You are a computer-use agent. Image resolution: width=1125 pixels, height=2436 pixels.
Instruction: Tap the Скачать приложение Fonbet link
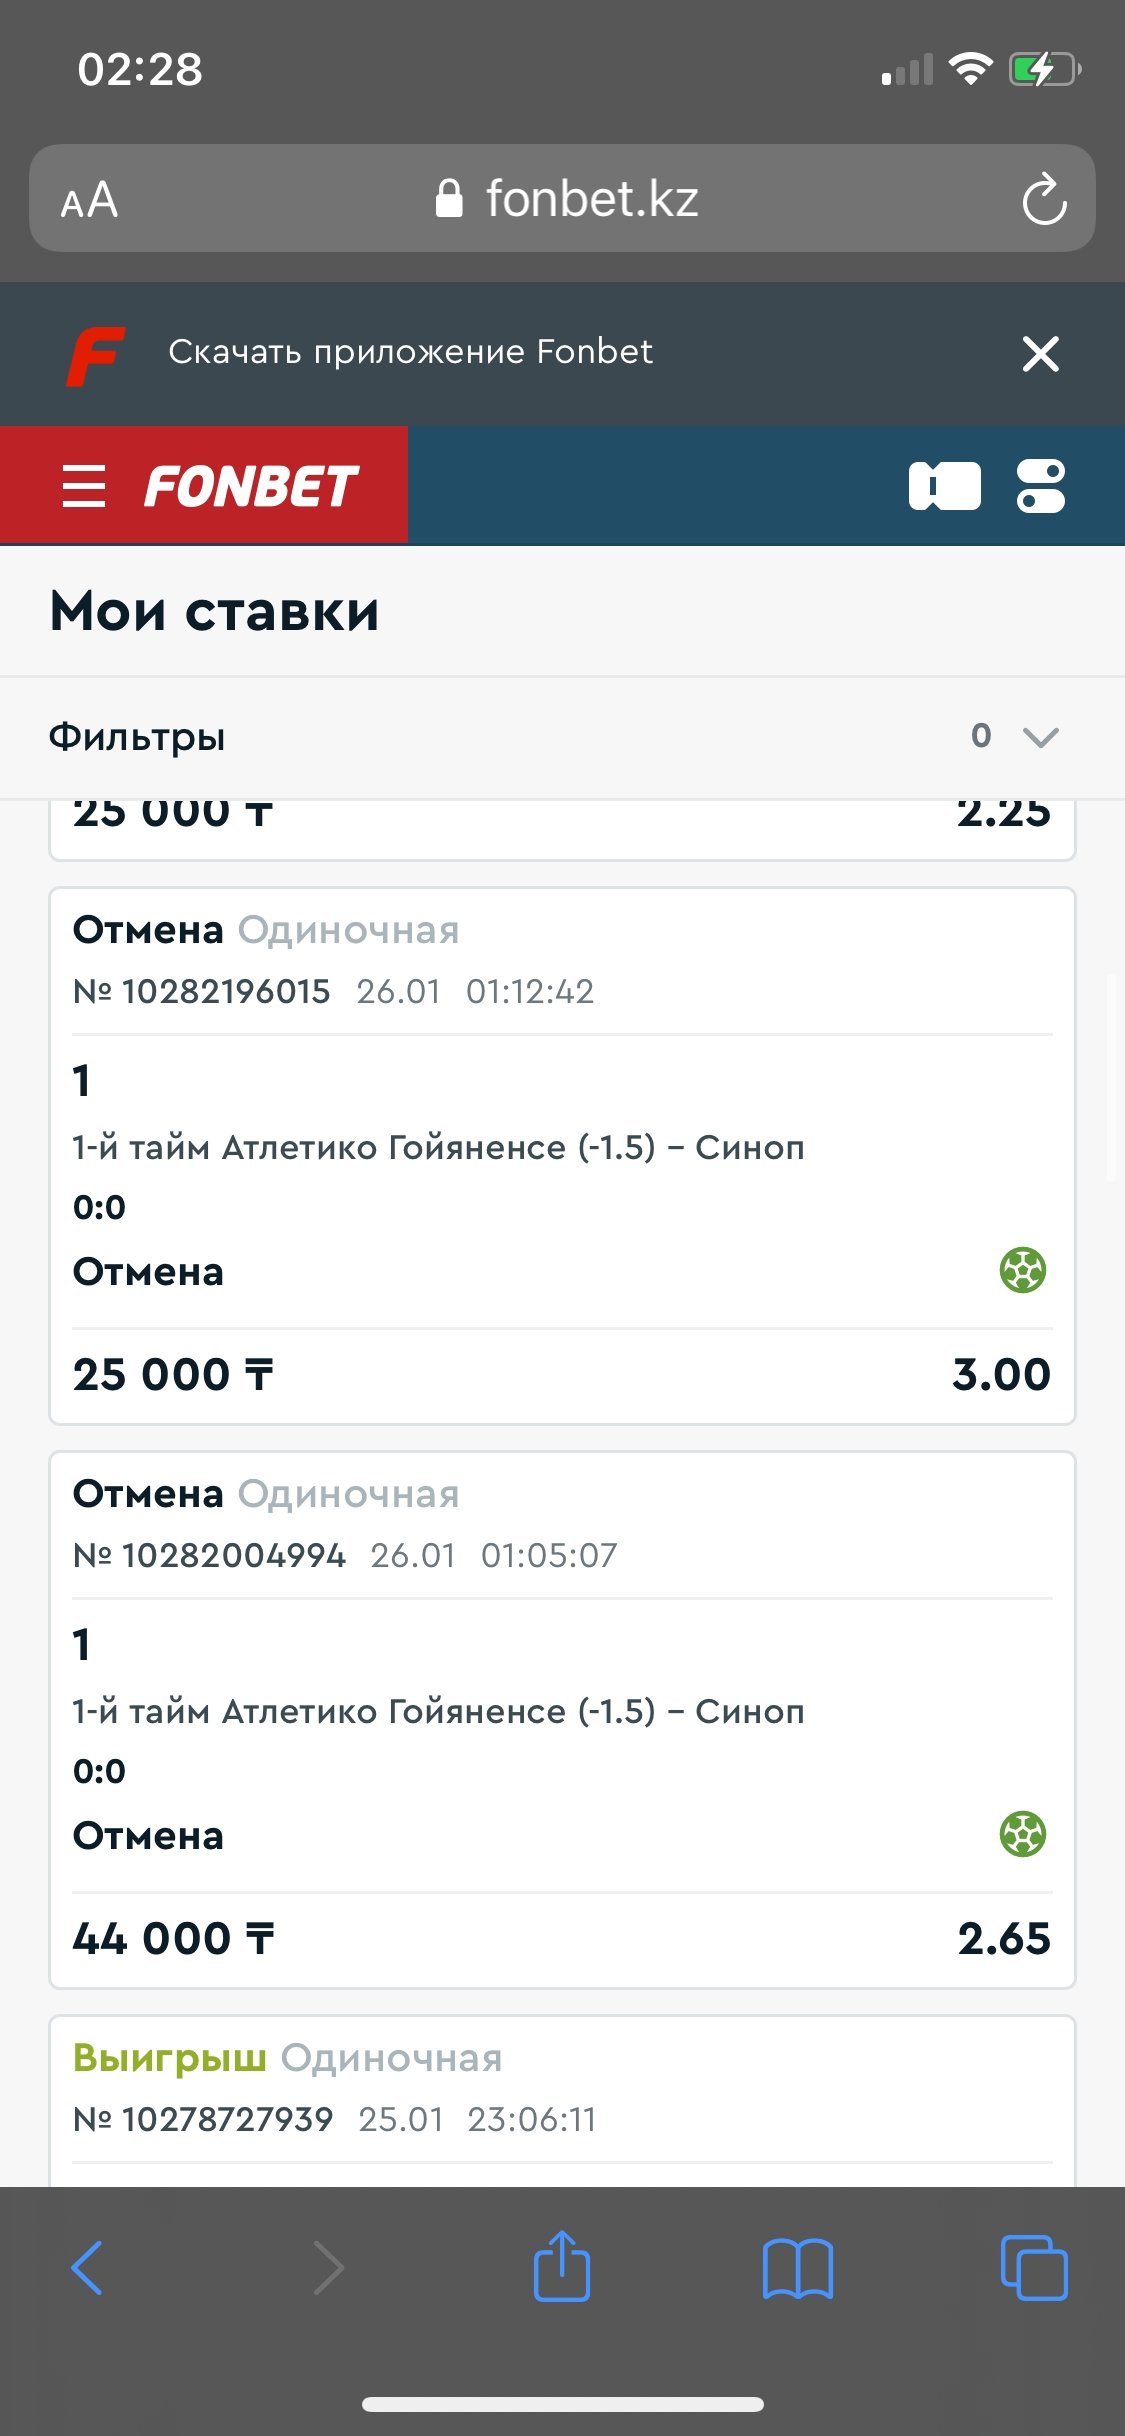click(410, 352)
